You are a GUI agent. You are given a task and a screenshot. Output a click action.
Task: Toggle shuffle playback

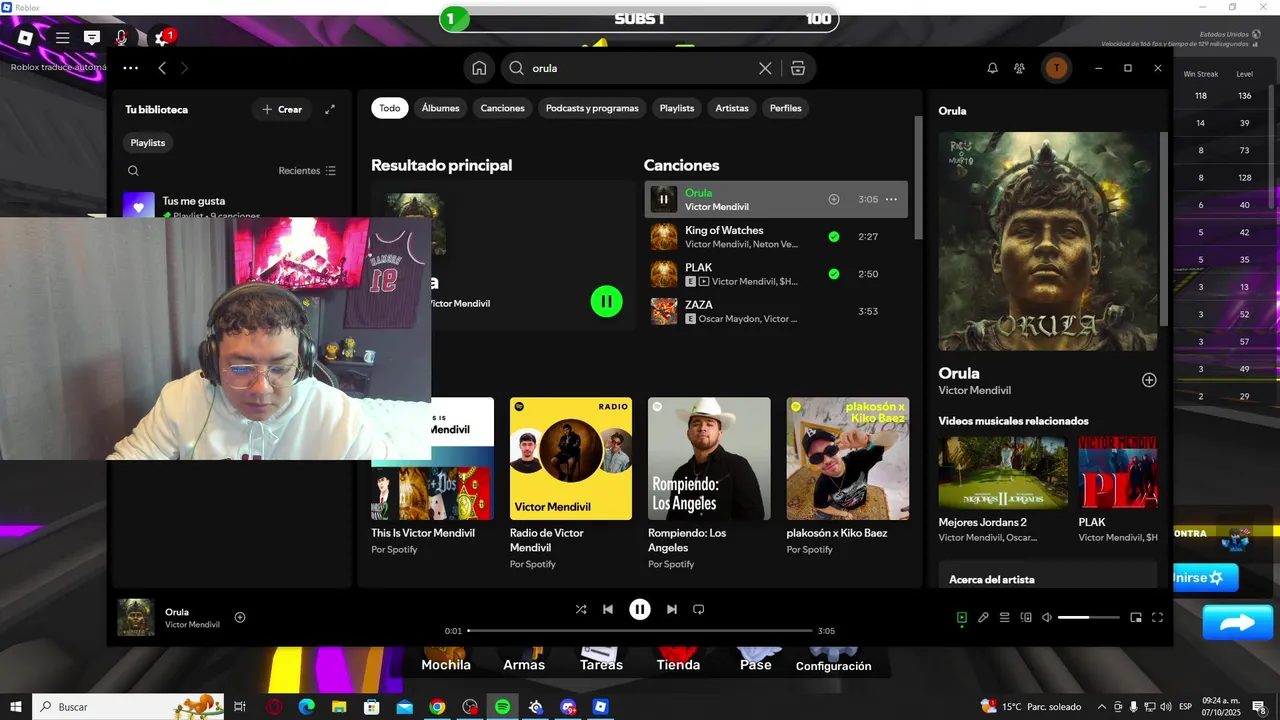[x=581, y=609]
